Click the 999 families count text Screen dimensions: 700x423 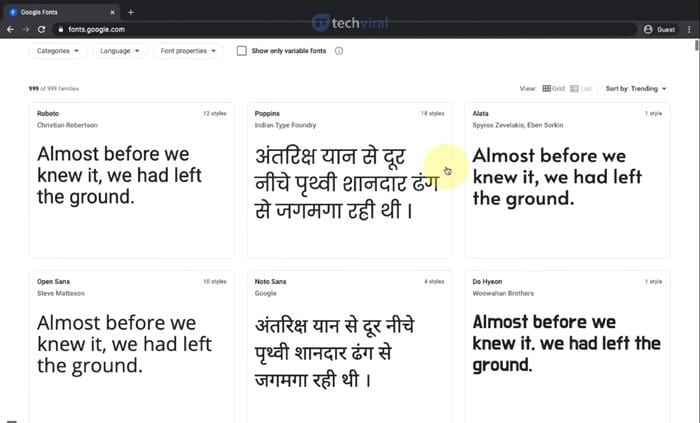tap(54, 88)
